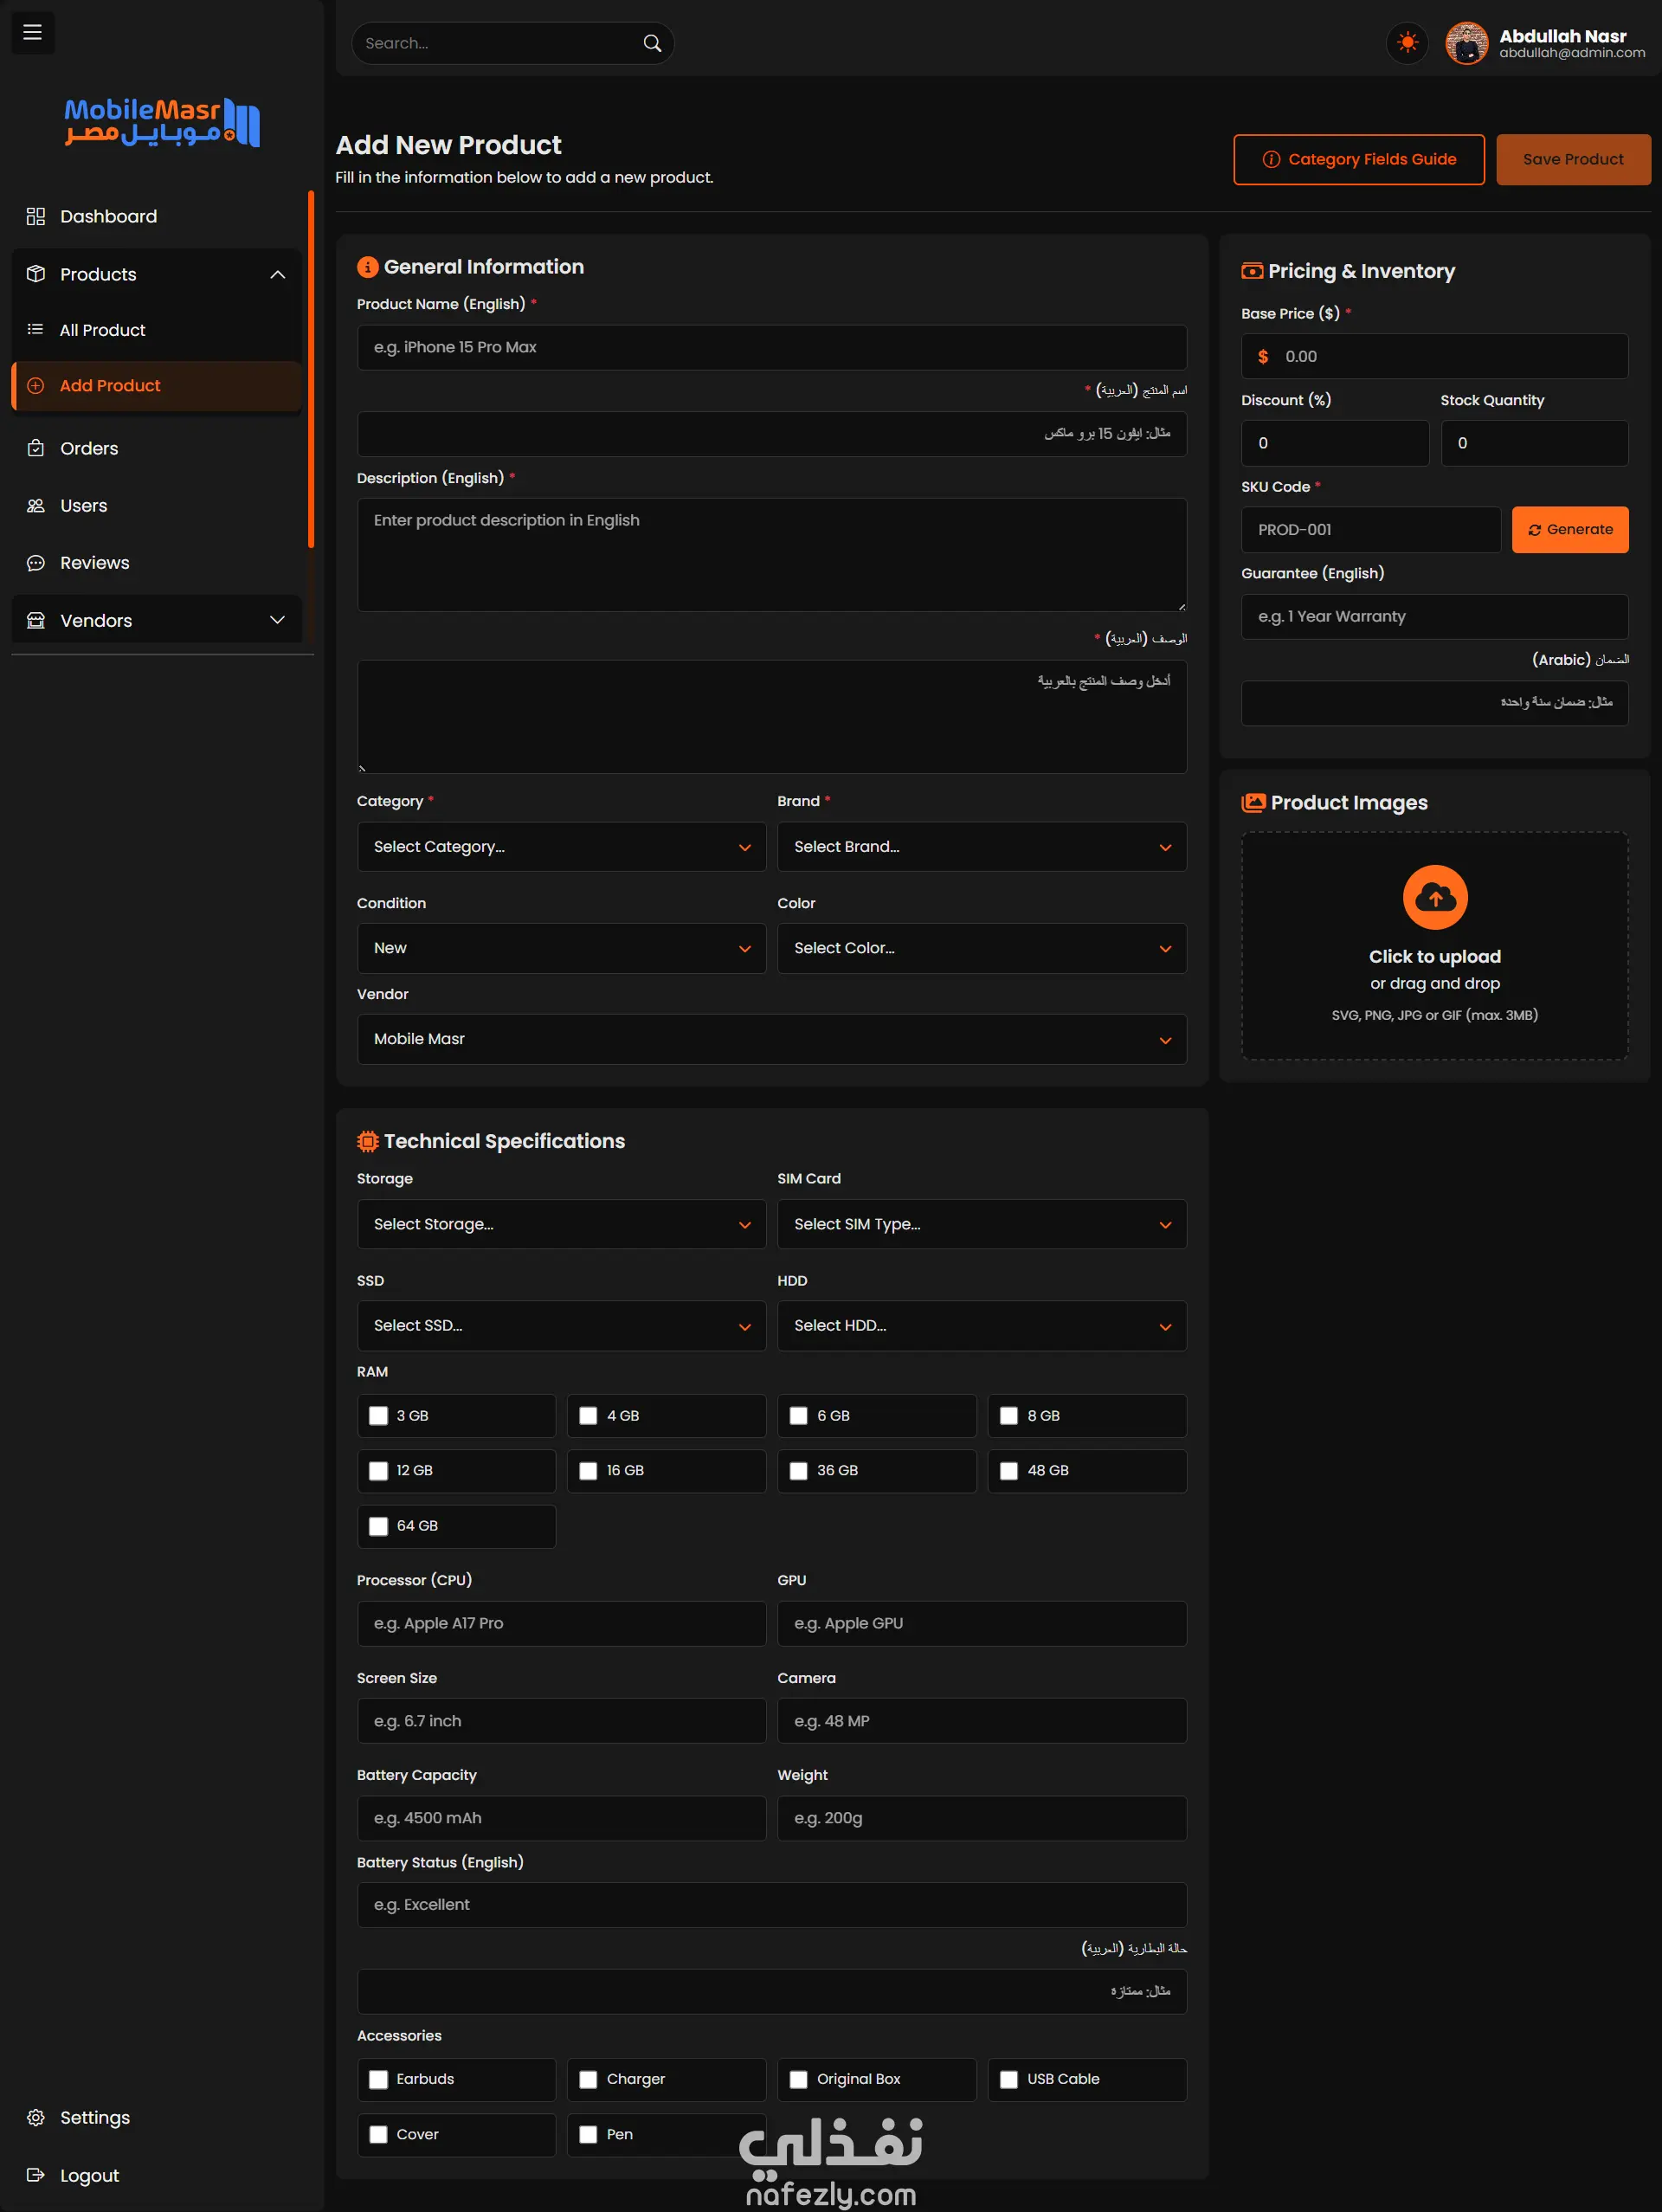Go to Orders page

pyautogui.click(x=89, y=448)
